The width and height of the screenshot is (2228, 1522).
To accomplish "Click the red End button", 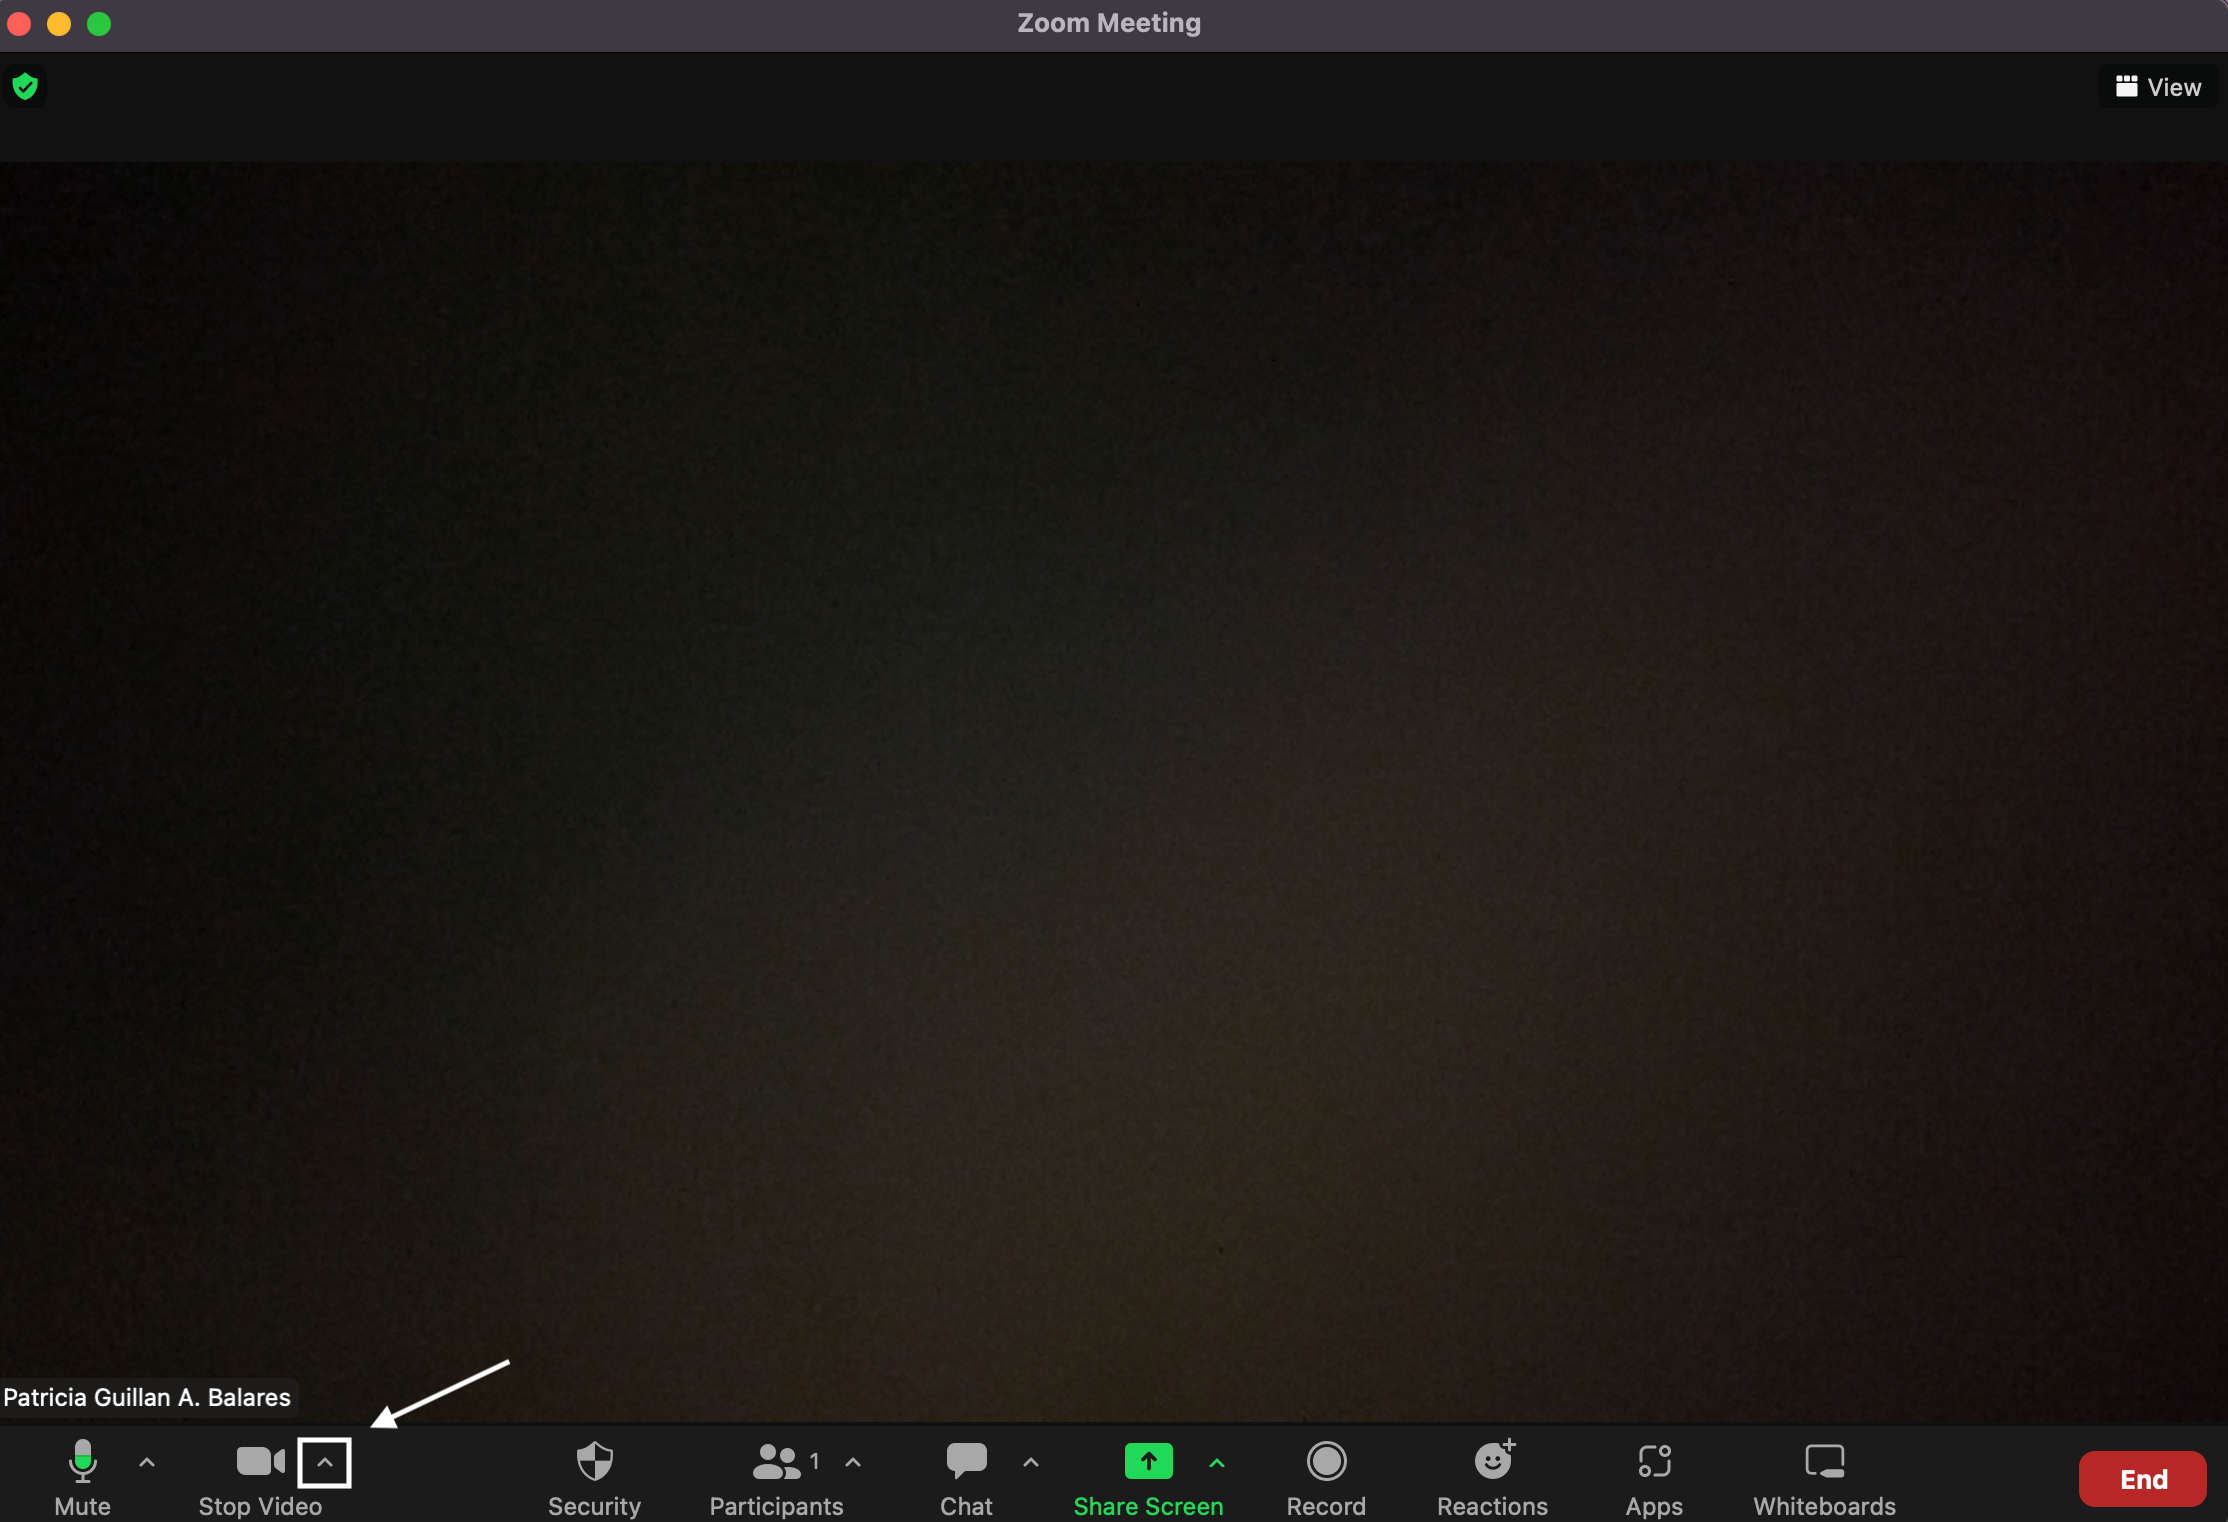I will pyautogui.click(x=2142, y=1479).
